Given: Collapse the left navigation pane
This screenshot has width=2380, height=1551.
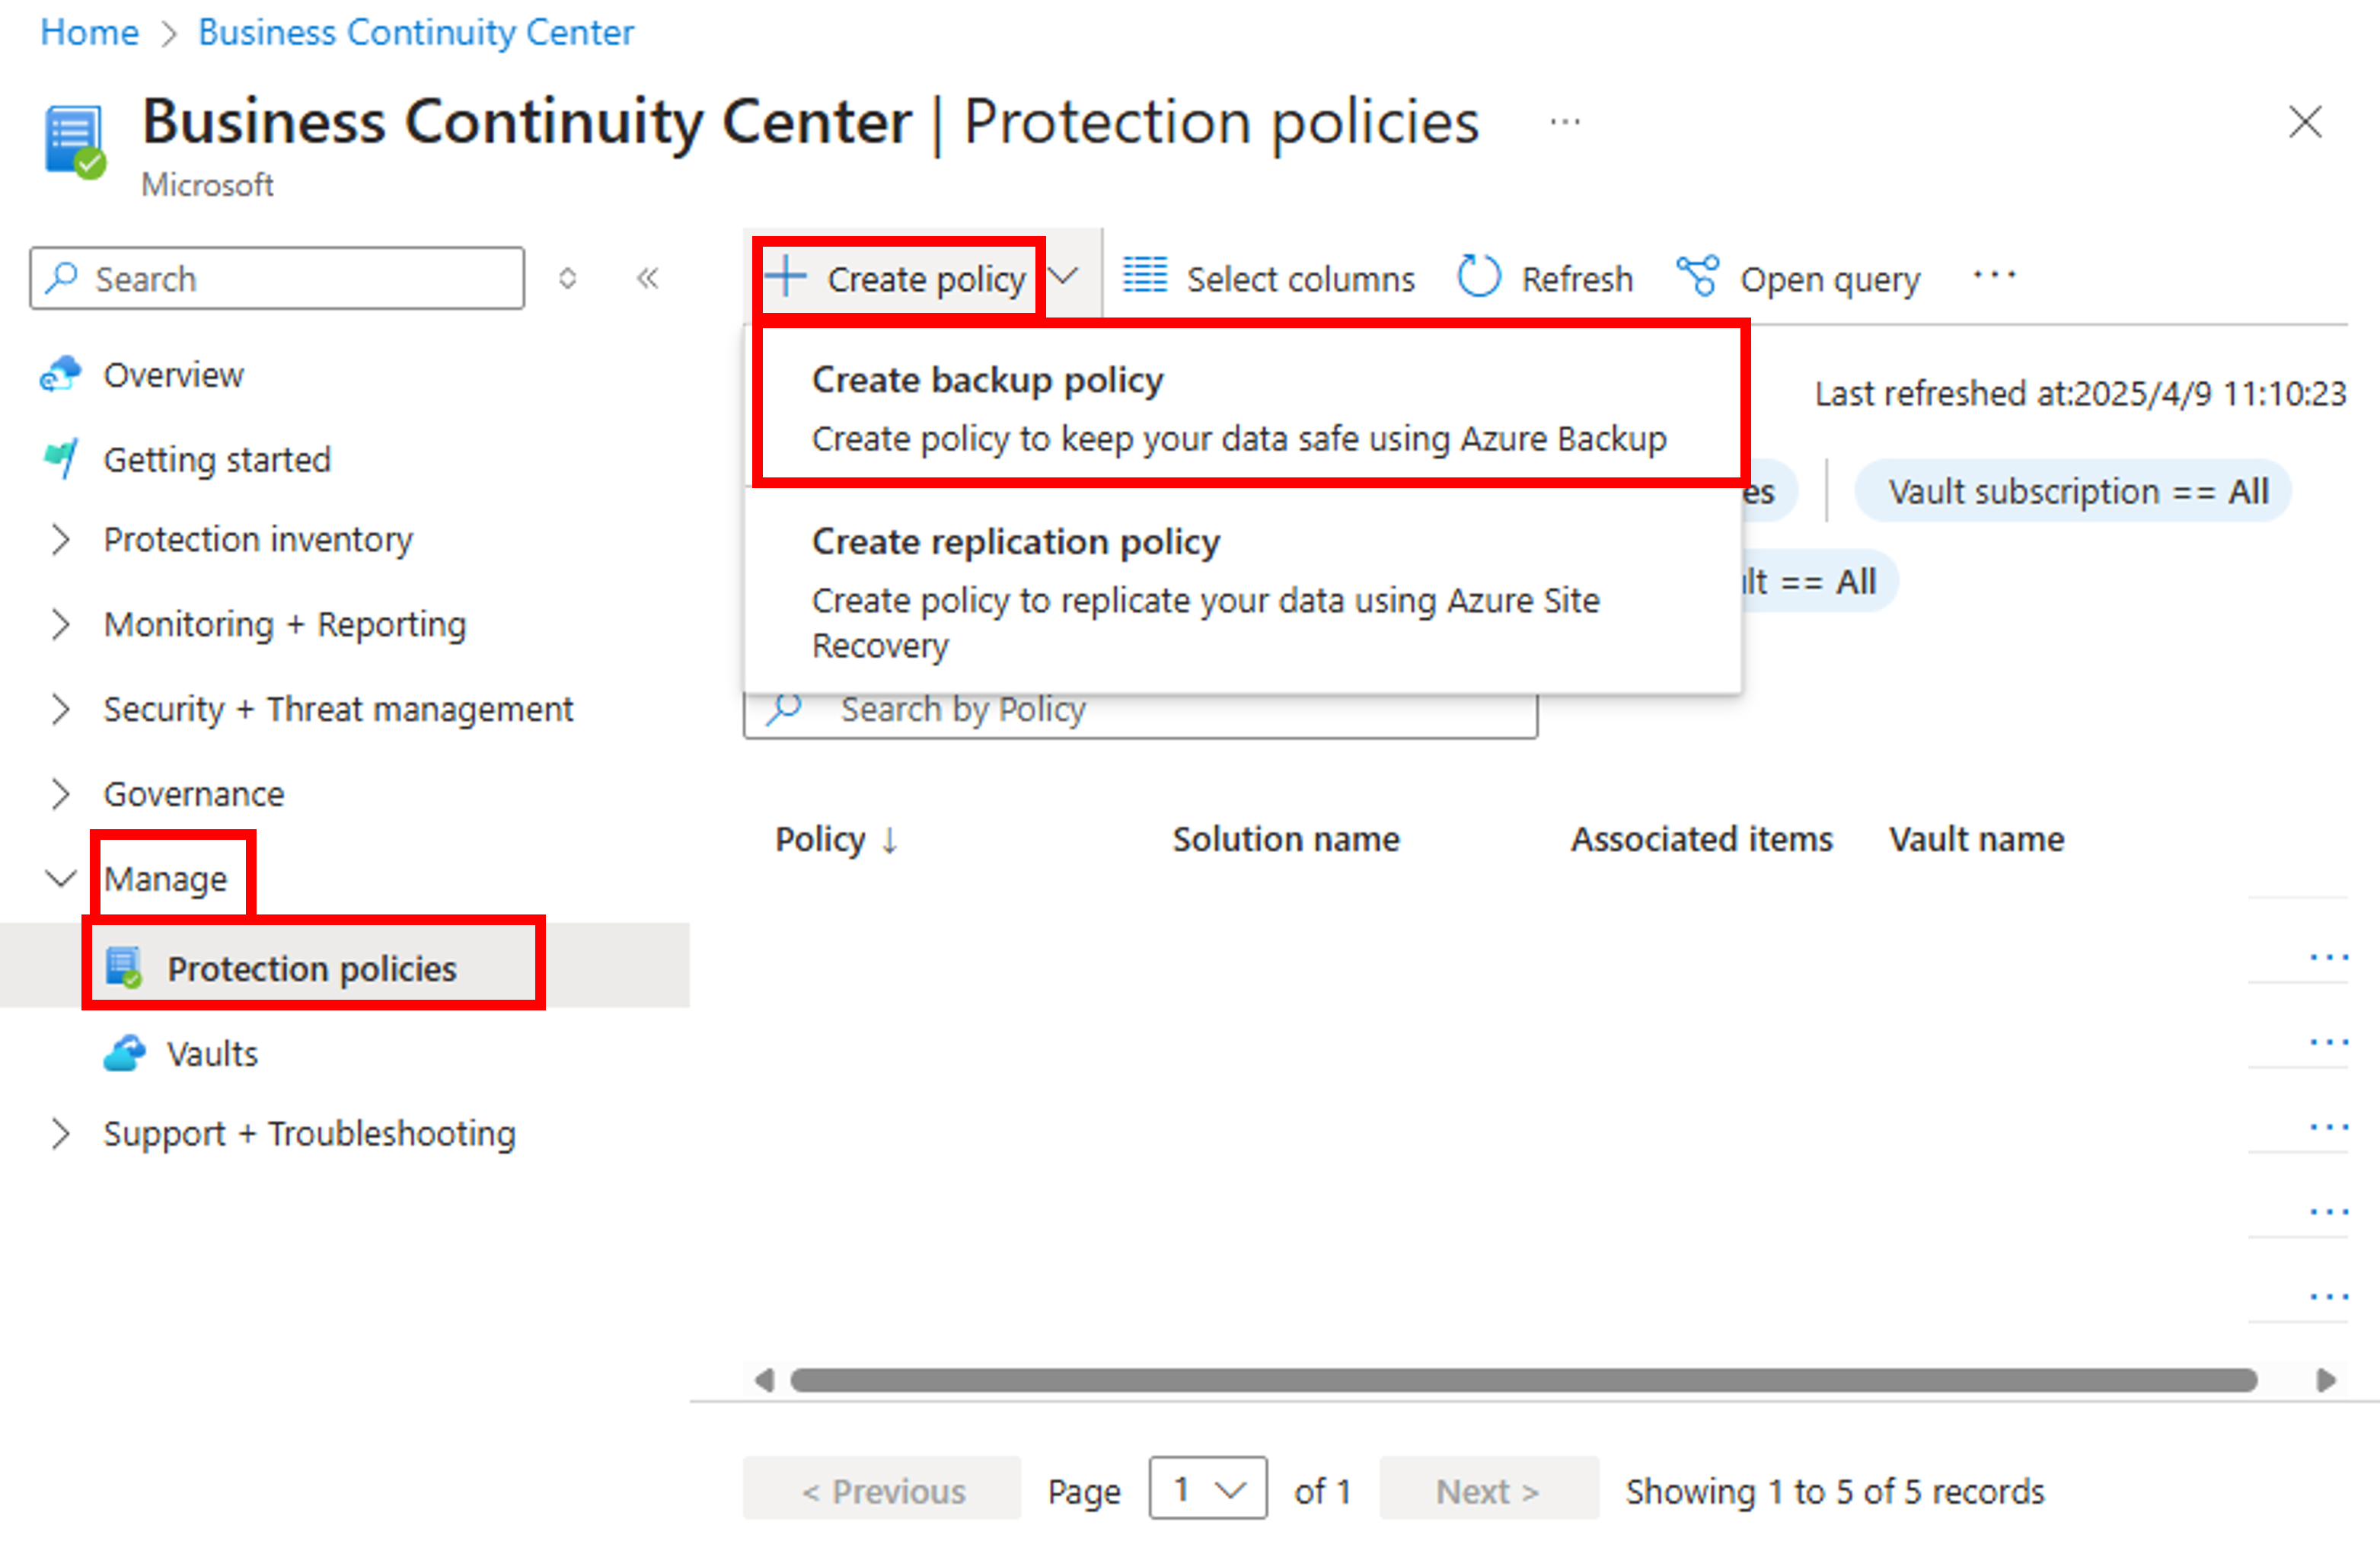Looking at the screenshot, I should click(647, 278).
